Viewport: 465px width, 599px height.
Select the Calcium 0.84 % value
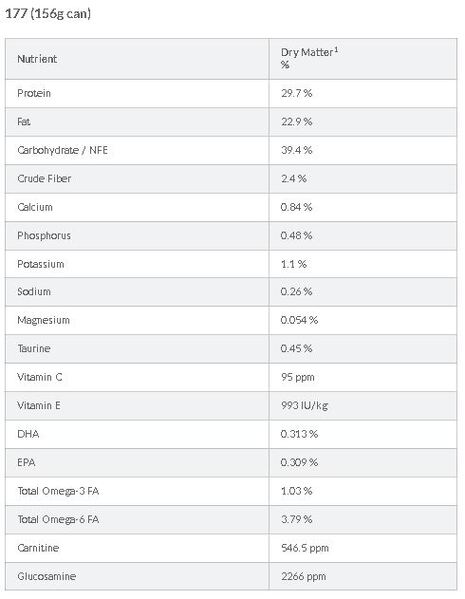296,207
